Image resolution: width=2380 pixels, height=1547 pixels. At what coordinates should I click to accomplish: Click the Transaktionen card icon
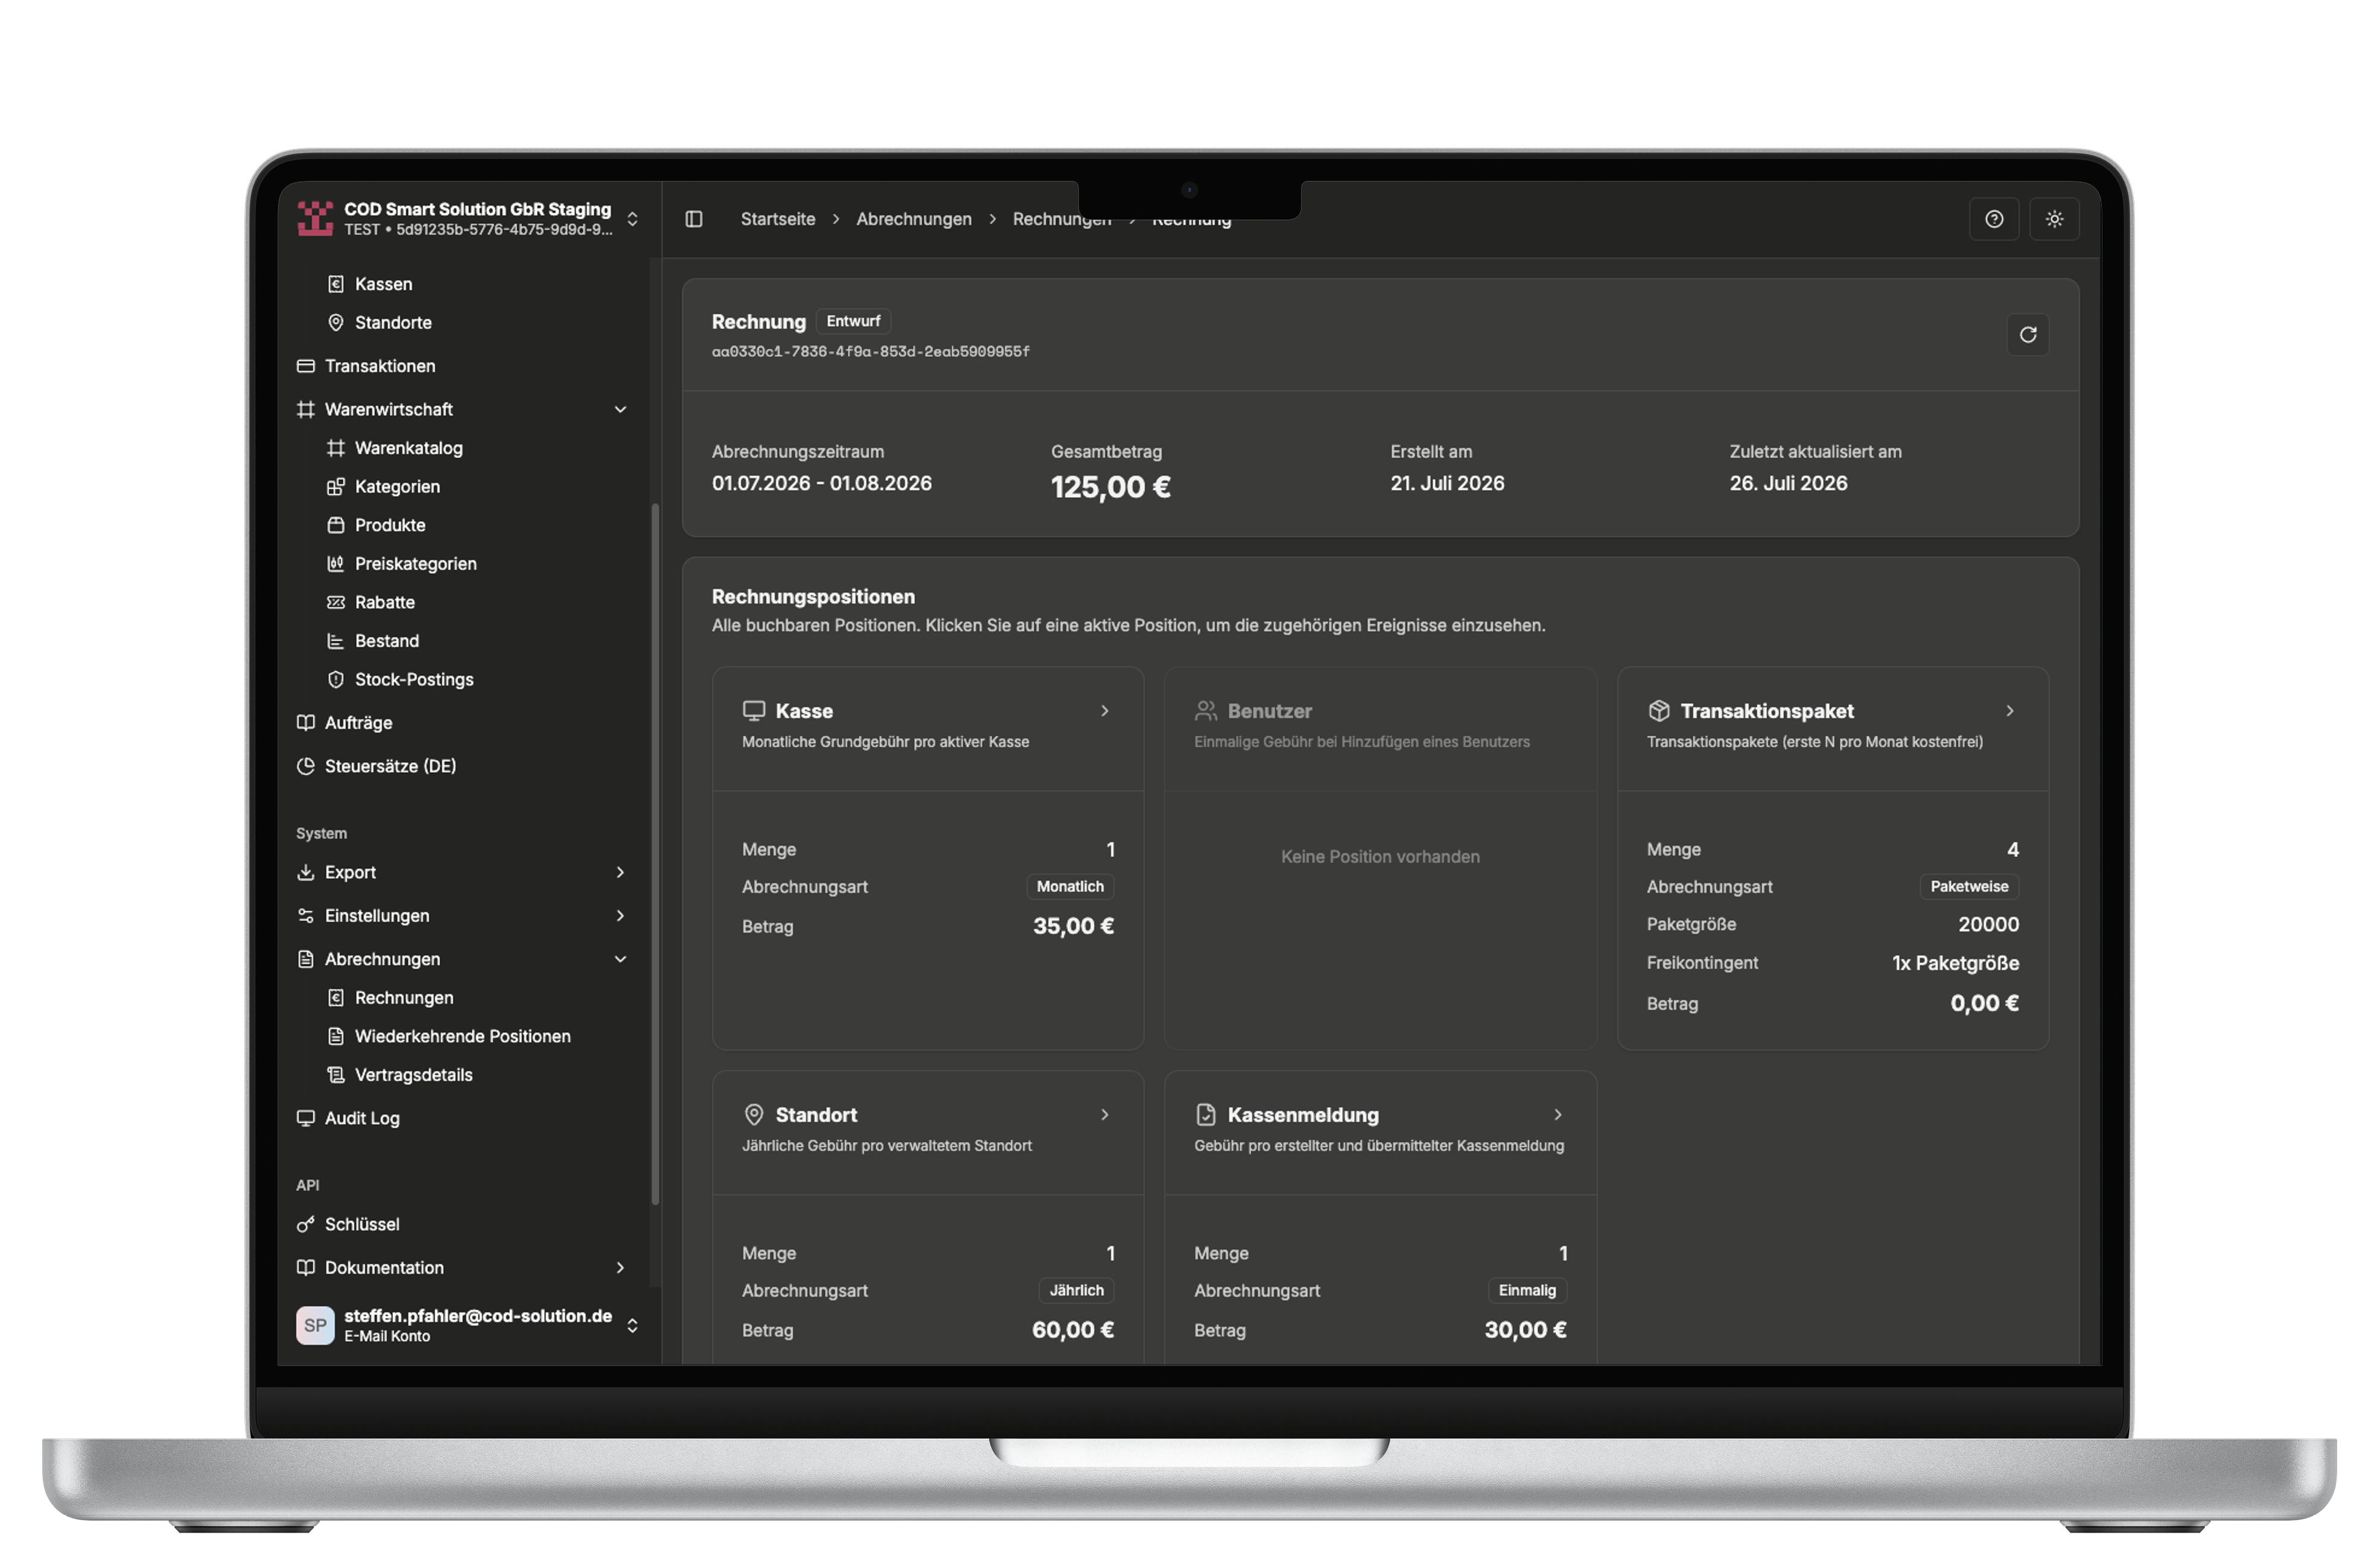(x=306, y=366)
